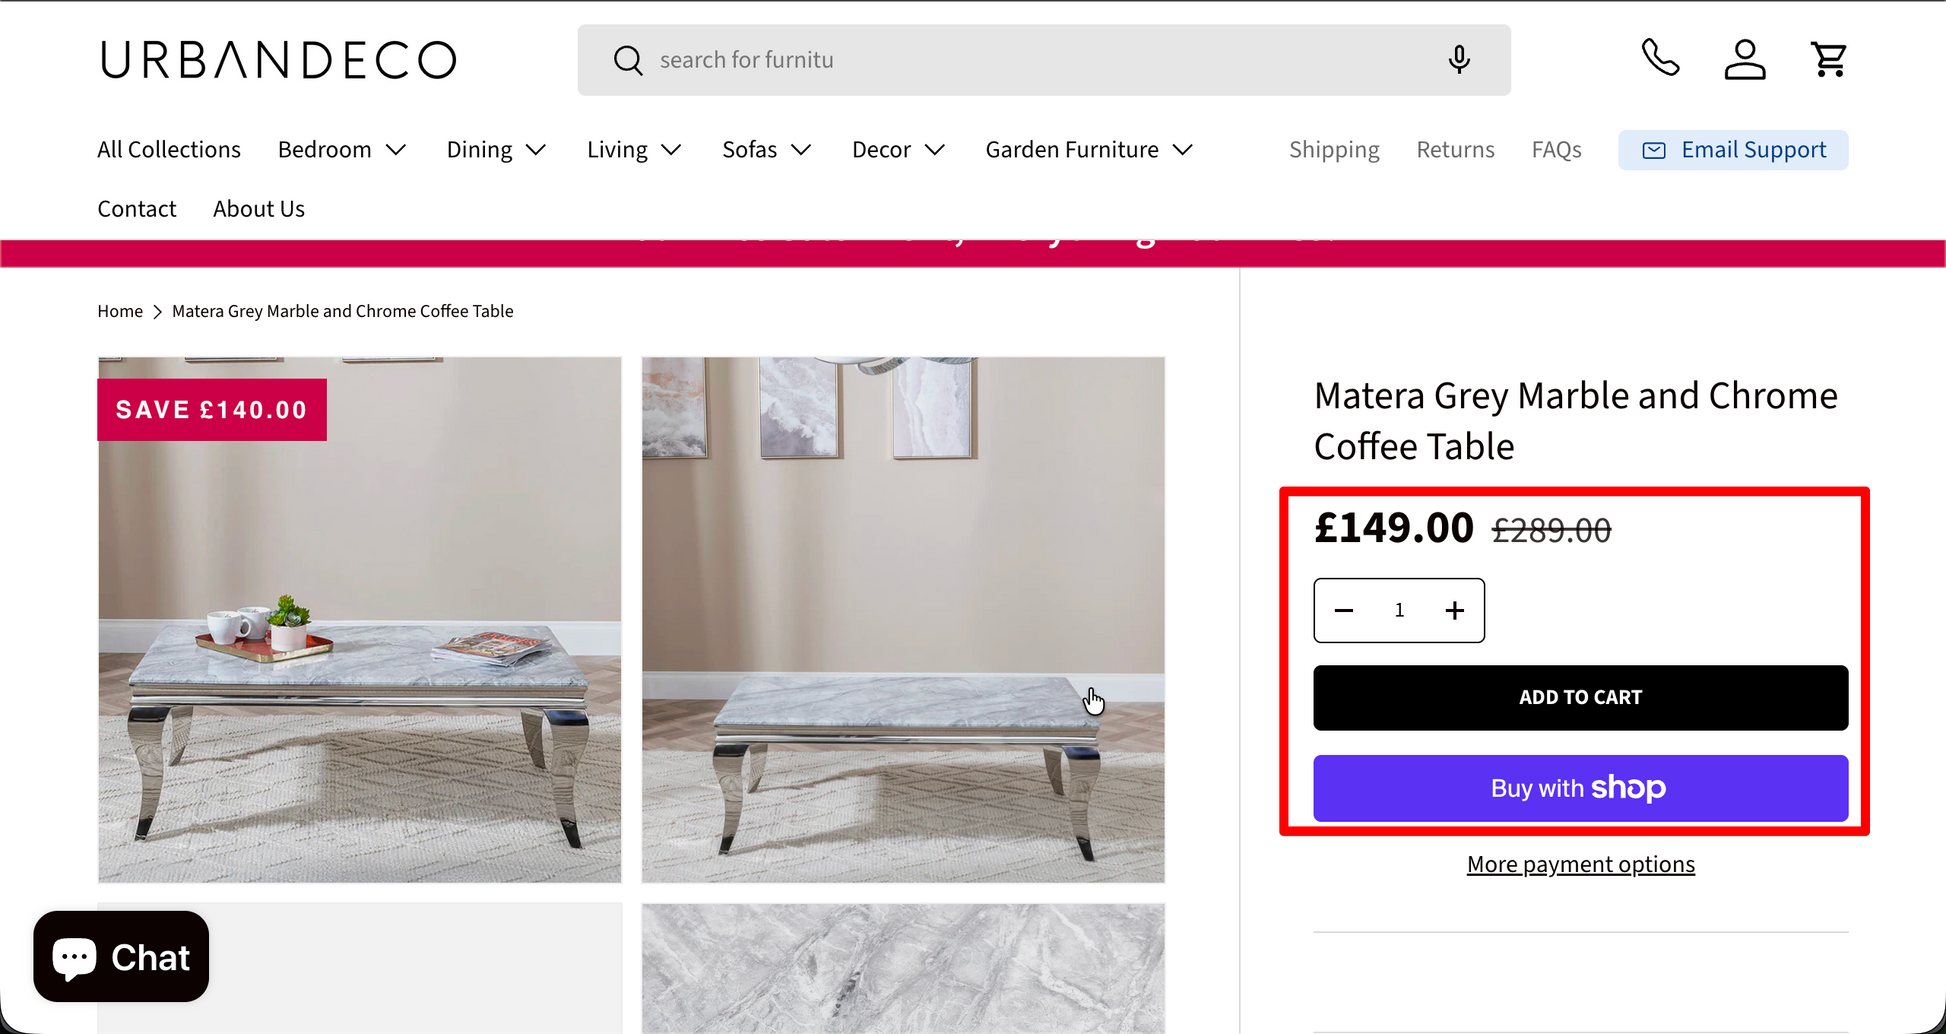The width and height of the screenshot is (1946, 1034).
Task: Open the user account icon
Action: pyautogui.click(x=1745, y=59)
